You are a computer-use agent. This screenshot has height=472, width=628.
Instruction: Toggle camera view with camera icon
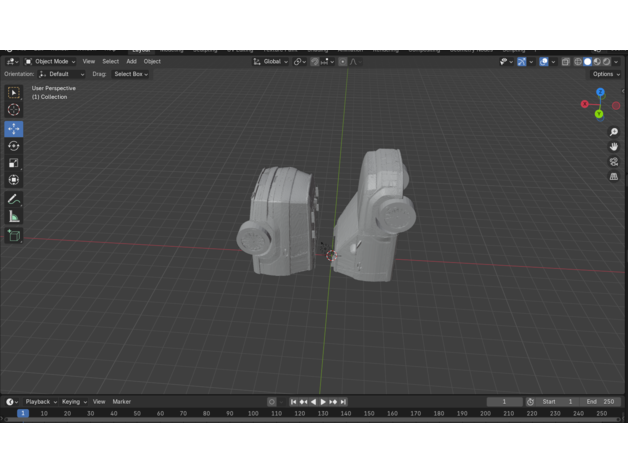pyautogui.click(x=614, y=162)
